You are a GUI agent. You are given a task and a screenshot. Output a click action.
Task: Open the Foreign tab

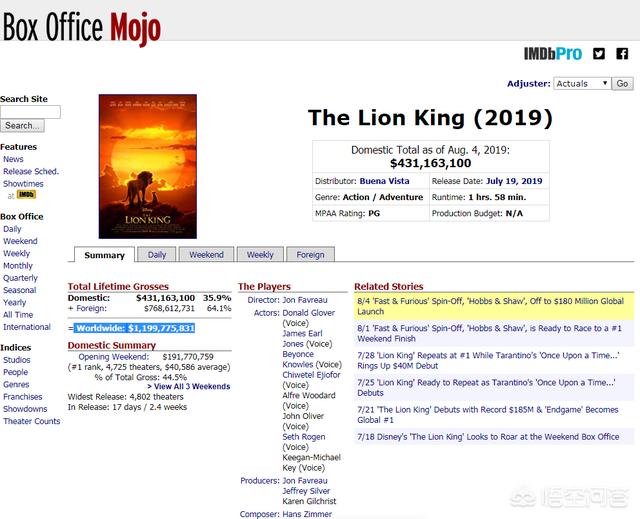click(310, 255)
